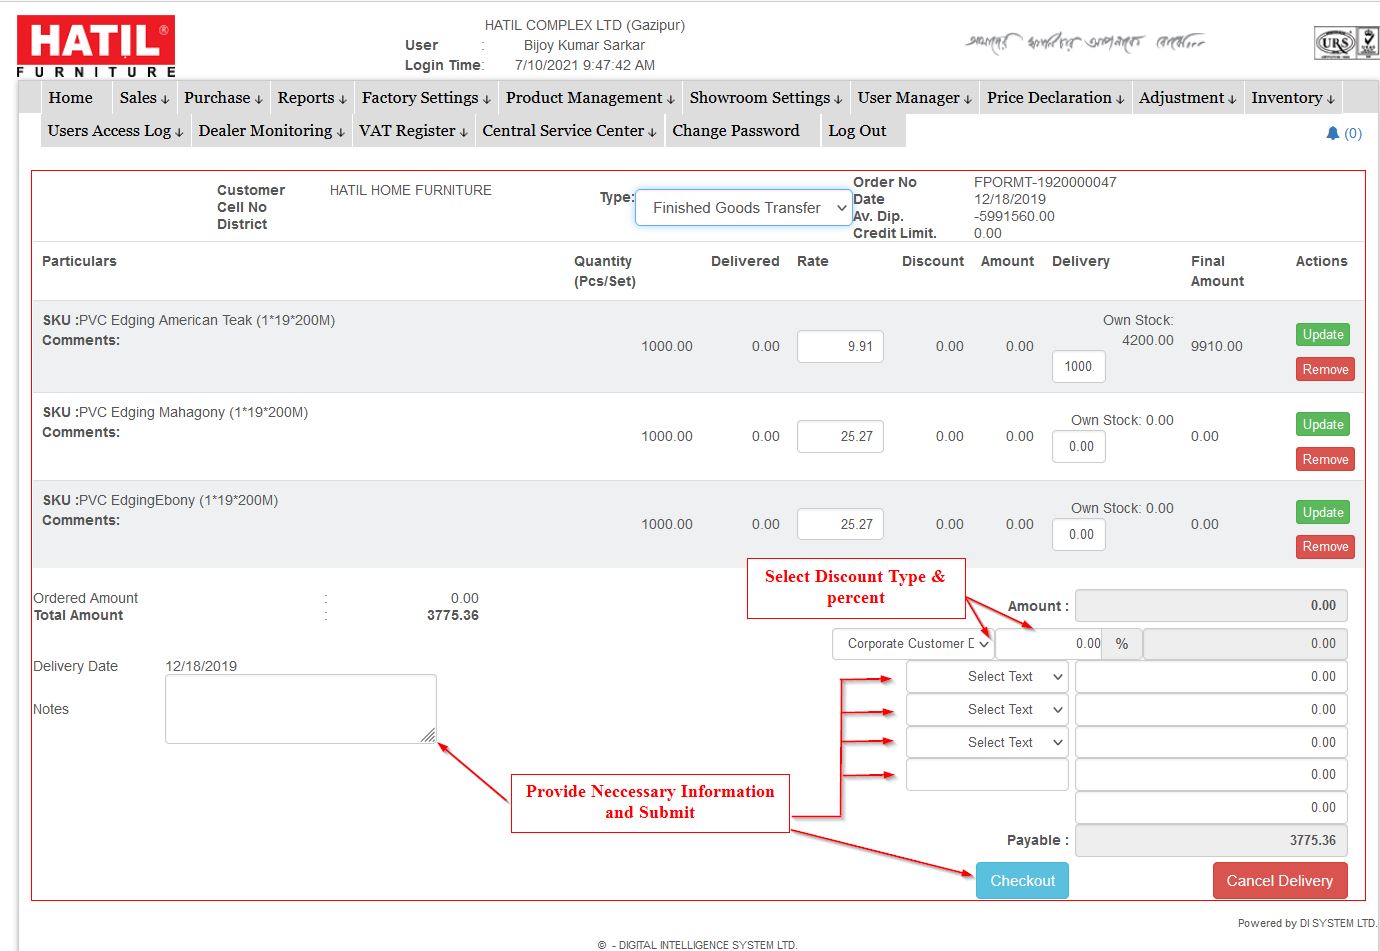Viewport: 1380px width, 951px height.
Task: Open the Reports menu
Action: (x=312, y=98)
